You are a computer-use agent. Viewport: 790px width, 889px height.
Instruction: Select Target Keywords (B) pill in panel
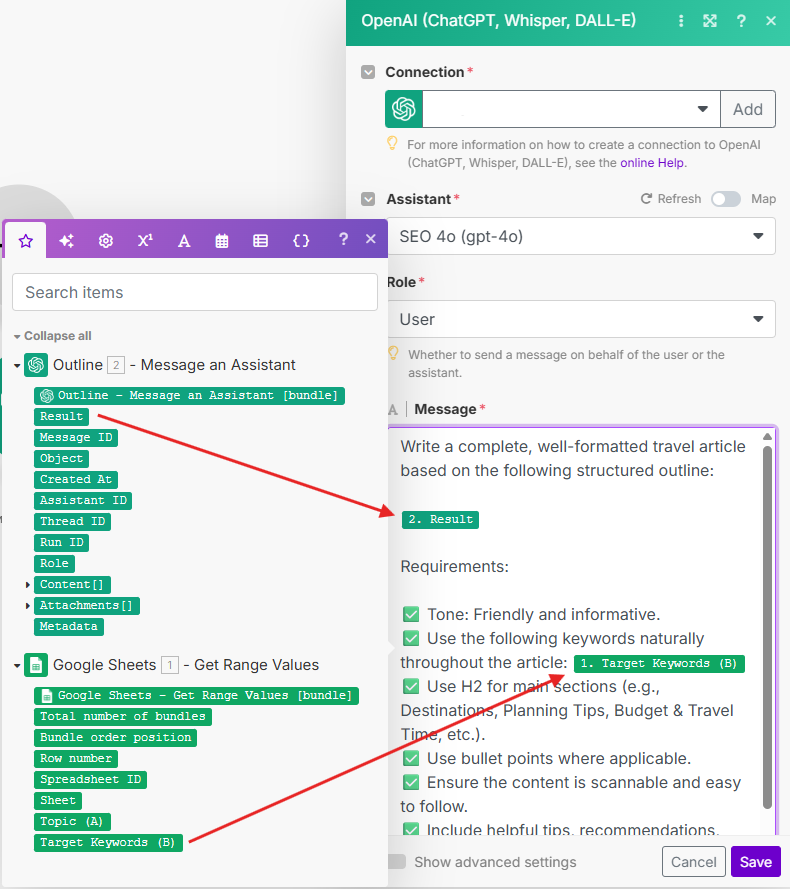point(108,842)
